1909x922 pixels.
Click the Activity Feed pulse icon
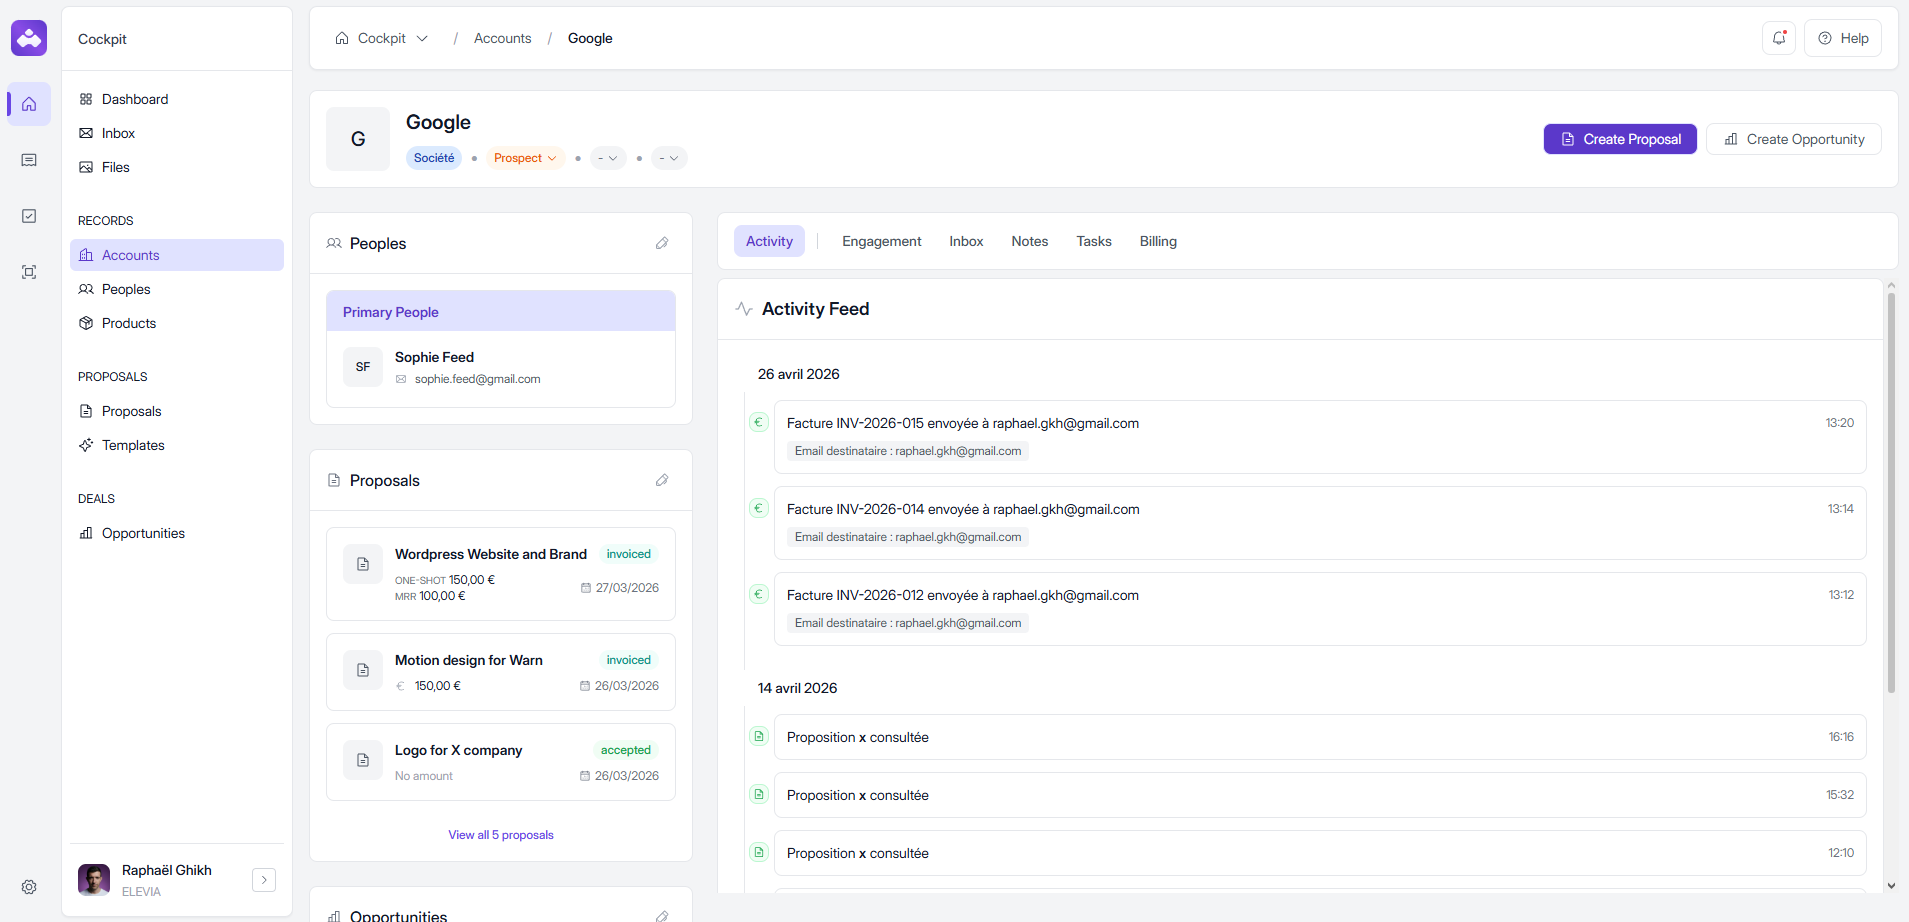(744, 309)
